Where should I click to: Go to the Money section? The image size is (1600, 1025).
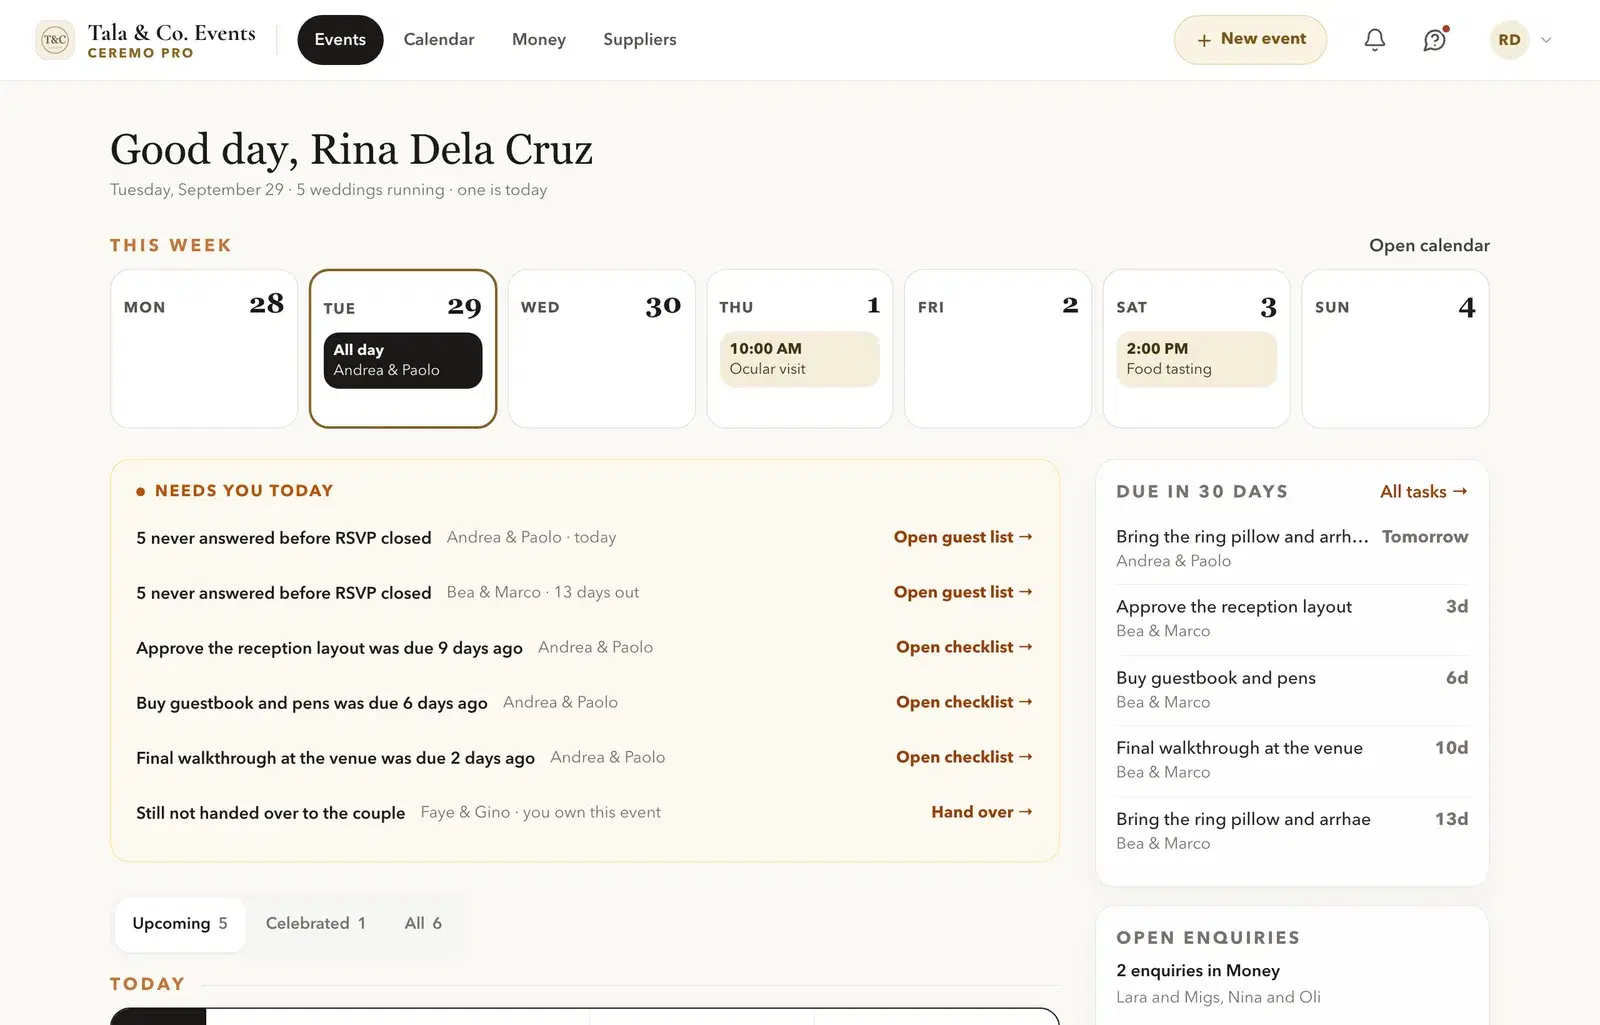pos(539,40)
